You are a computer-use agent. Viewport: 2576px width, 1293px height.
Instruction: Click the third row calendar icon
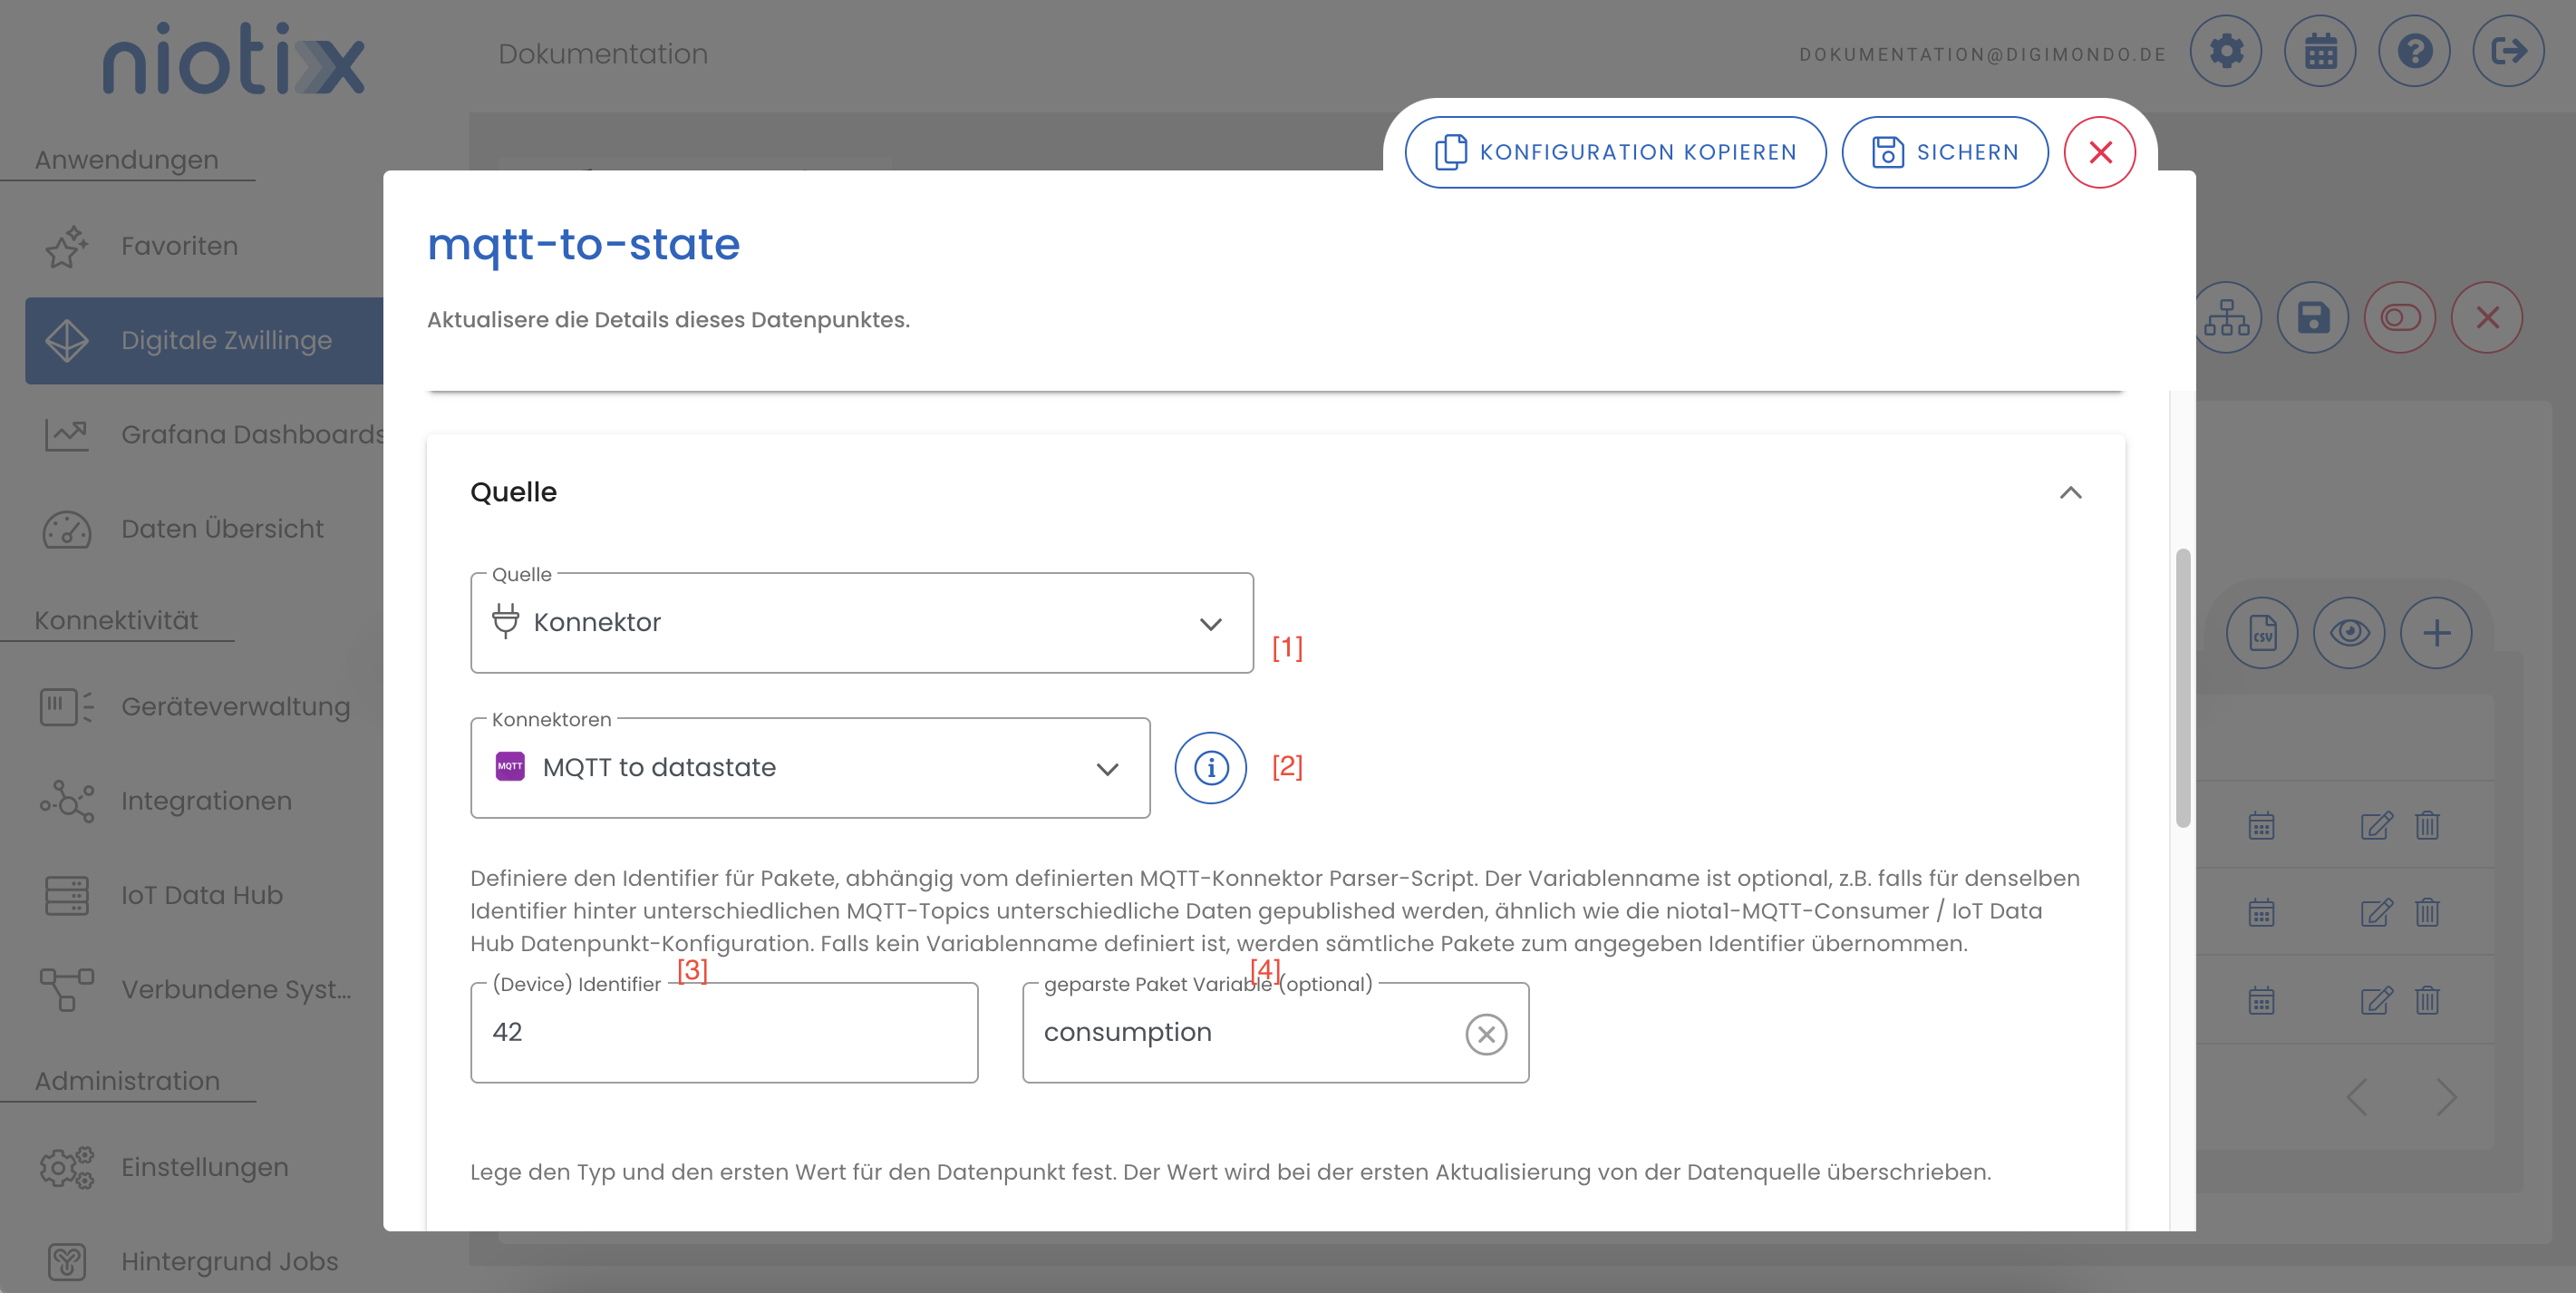pyautogui.click(x=2261, y=1001)
